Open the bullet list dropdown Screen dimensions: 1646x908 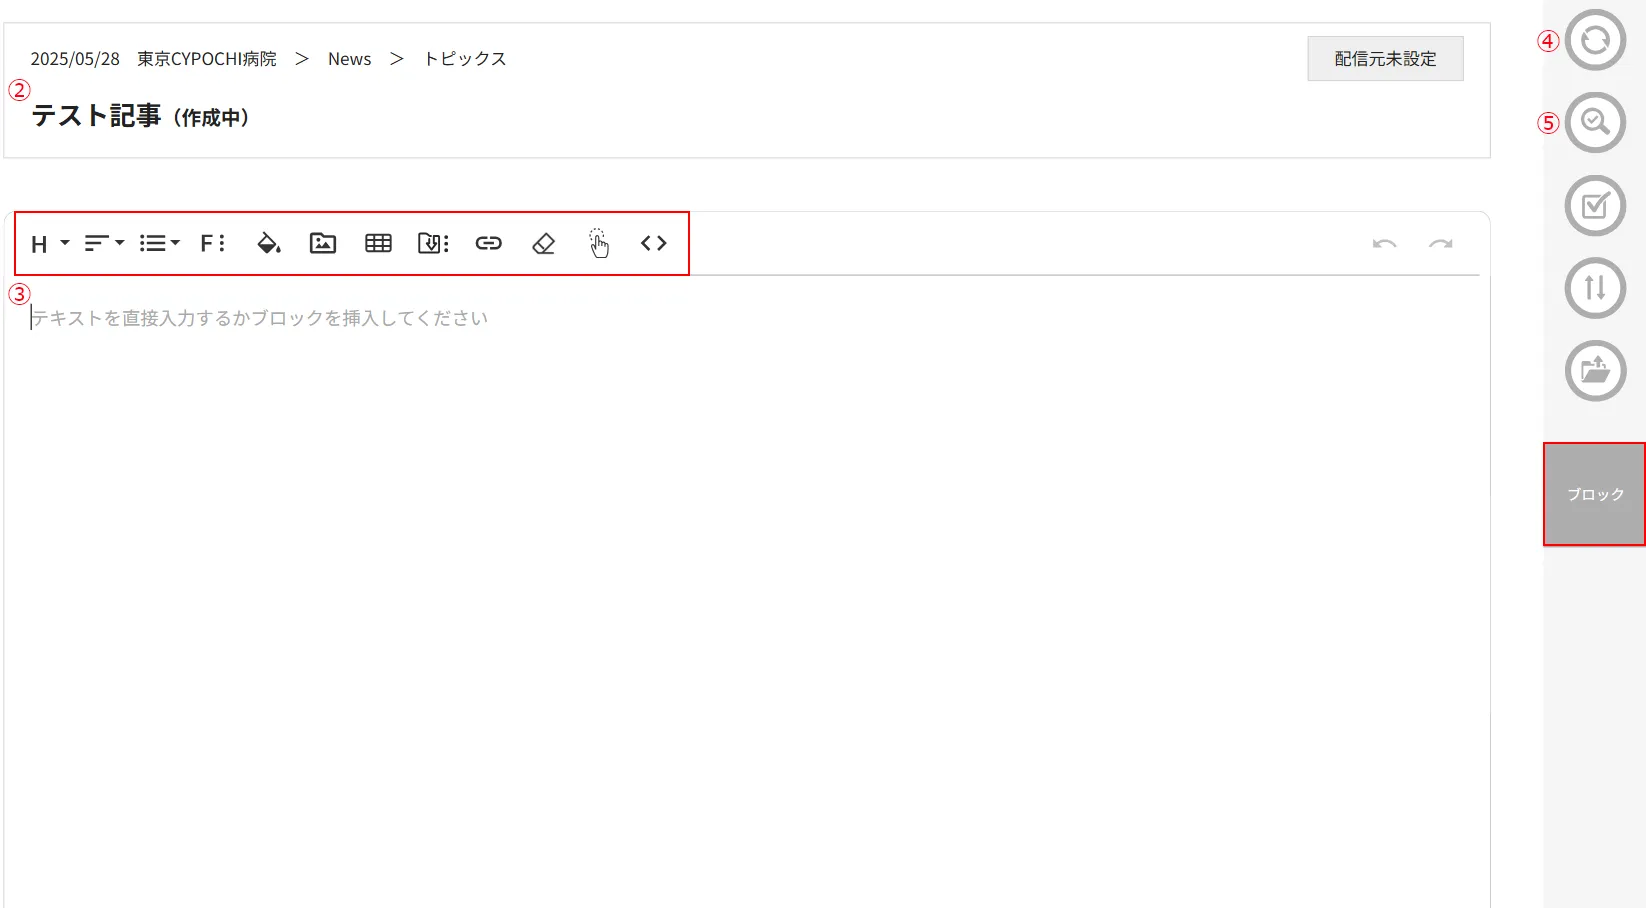[x=159, y=243]
